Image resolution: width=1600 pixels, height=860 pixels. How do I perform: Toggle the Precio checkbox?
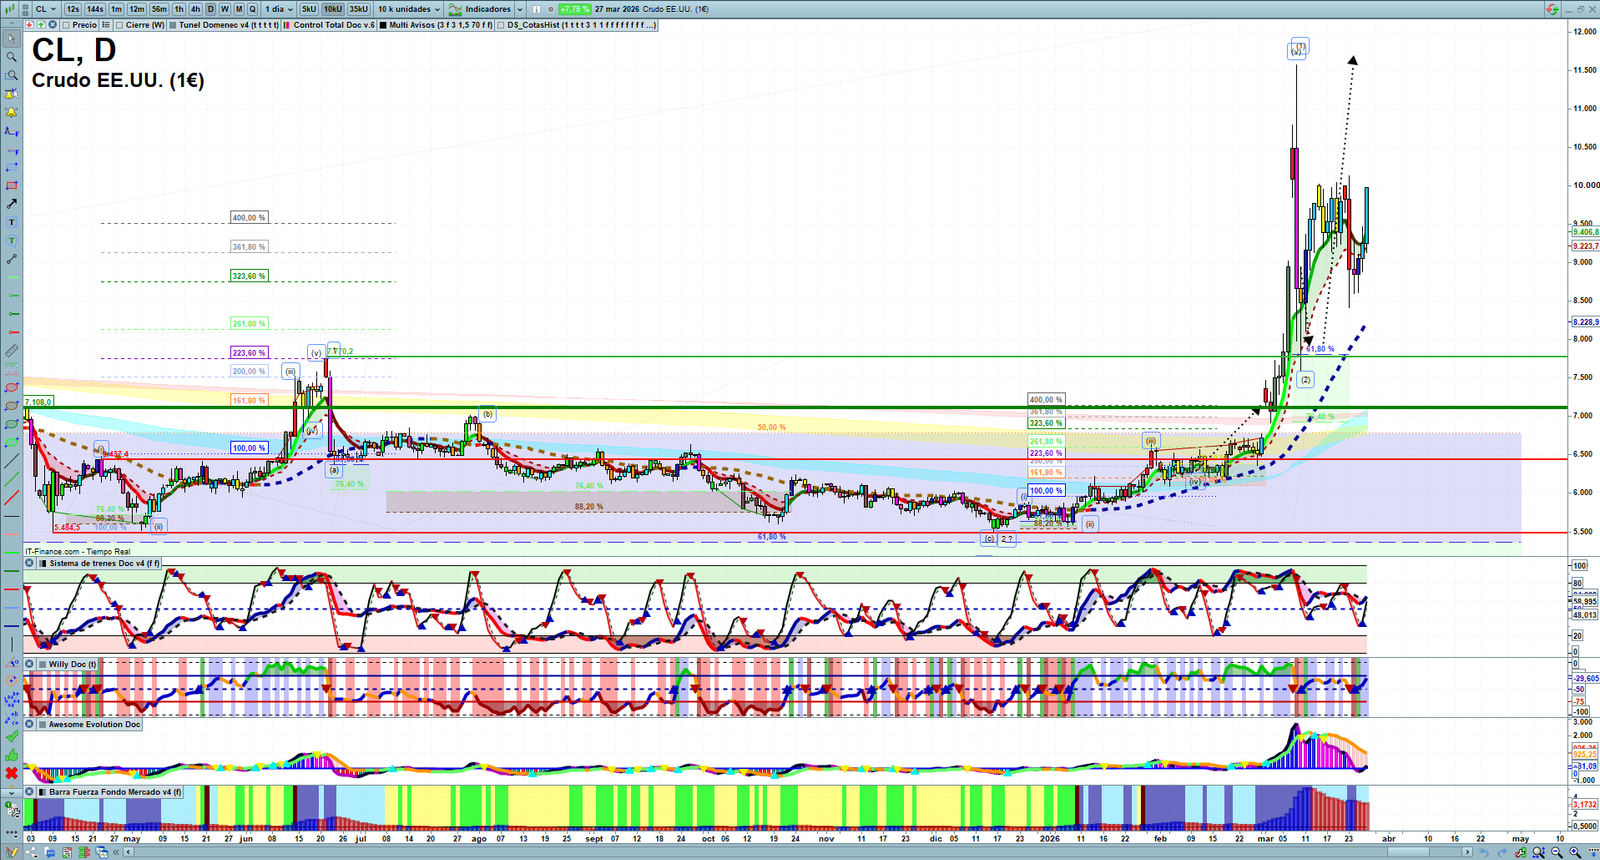(x=66, y=25)
